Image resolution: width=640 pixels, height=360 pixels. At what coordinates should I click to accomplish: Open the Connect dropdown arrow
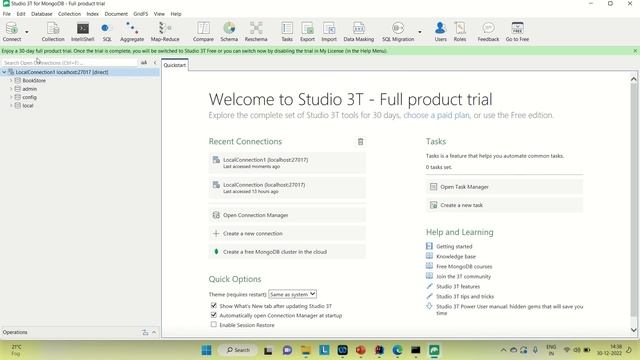pyautogui.click(x=27, y=32)
